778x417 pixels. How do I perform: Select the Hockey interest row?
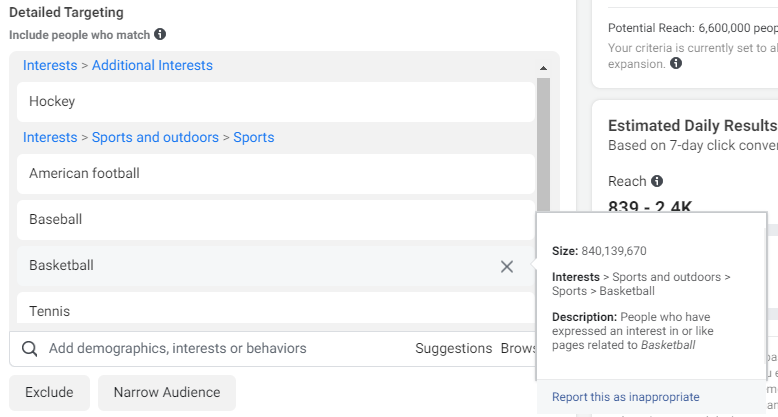pos(275,101)
